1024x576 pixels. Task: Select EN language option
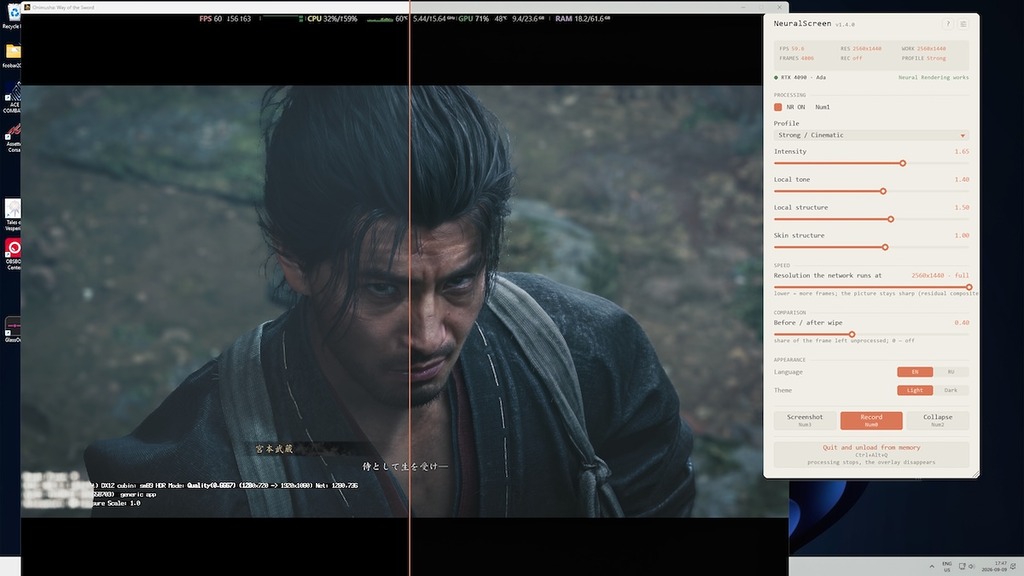click(914, 372)
